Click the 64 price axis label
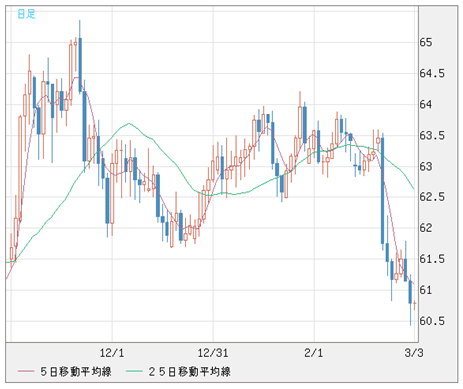The image size is (463, 389). [426, 105]
